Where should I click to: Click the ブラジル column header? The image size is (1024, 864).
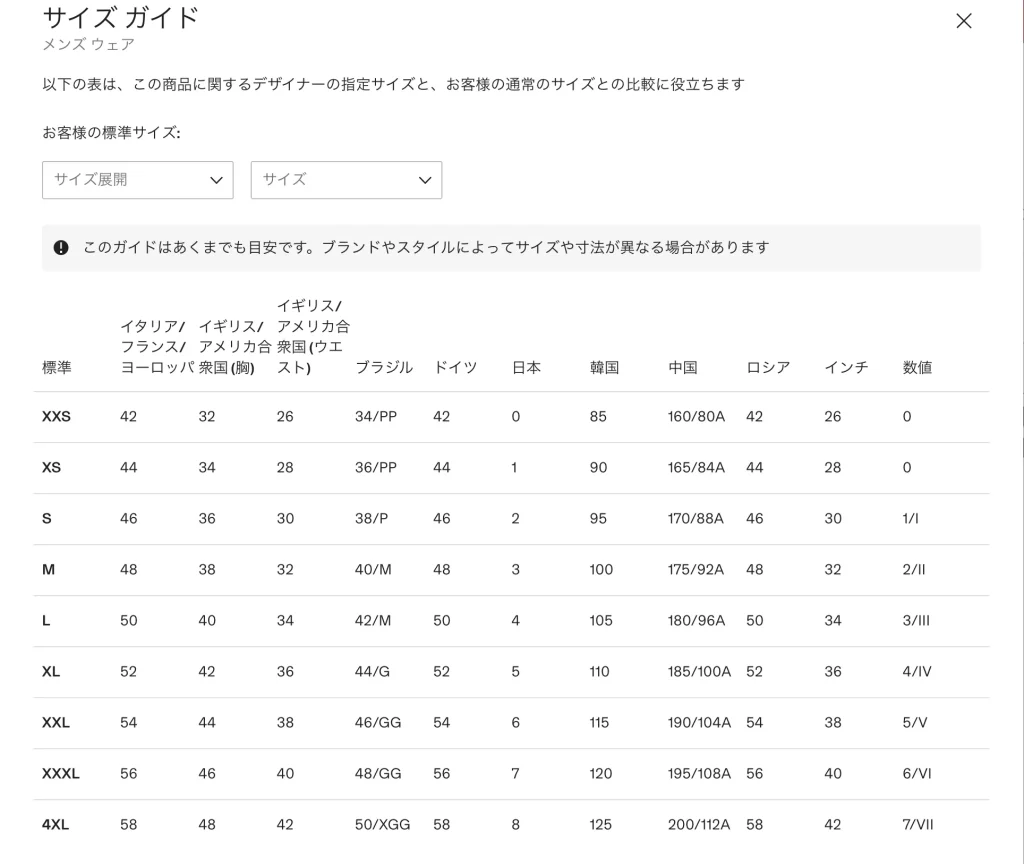pos(384,368)
